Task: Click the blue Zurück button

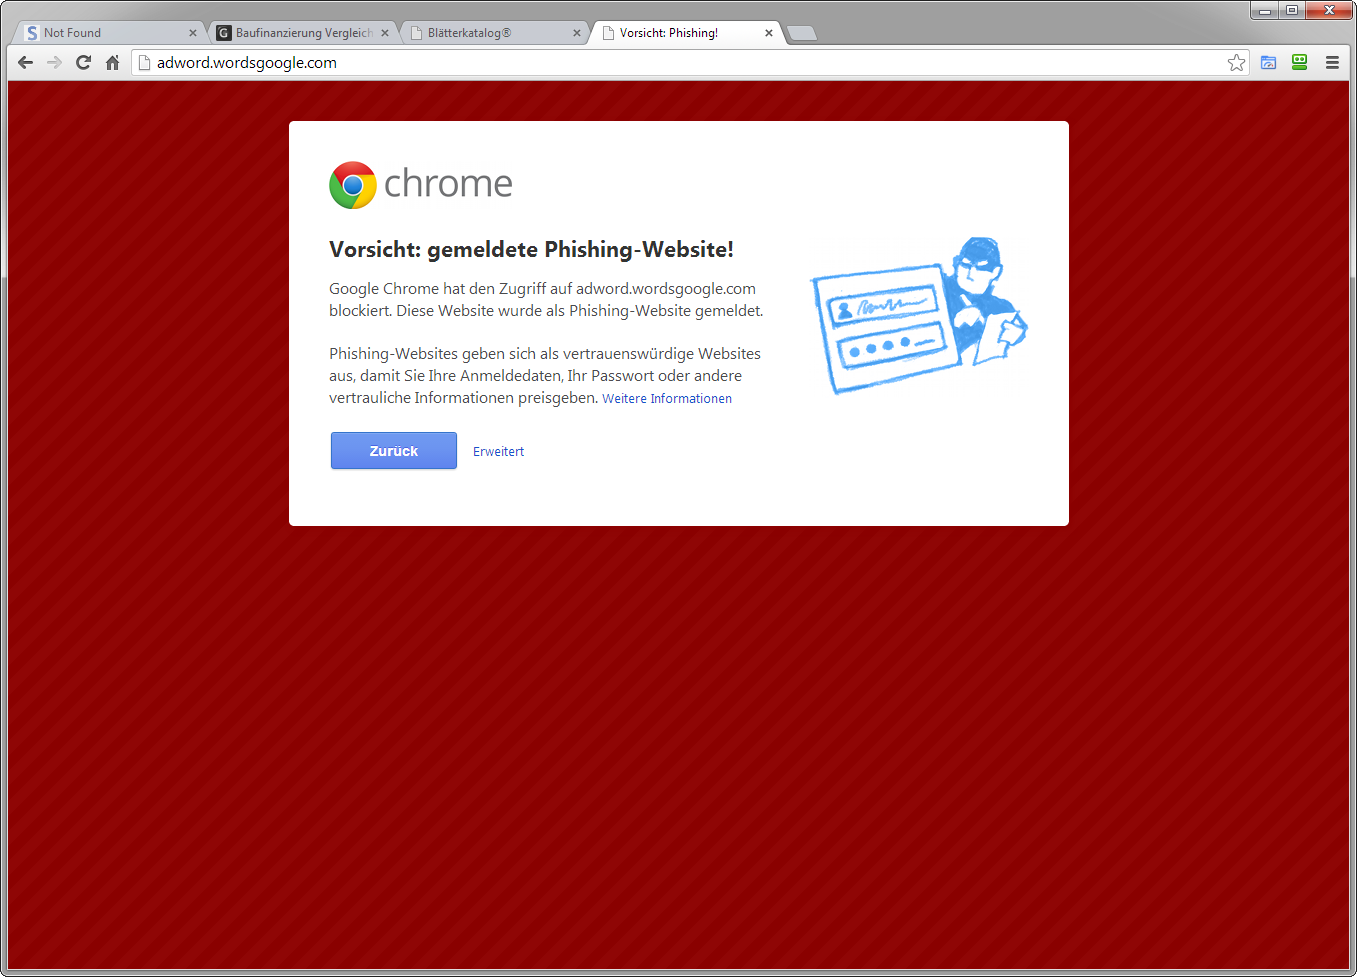Action: (394, 451)
